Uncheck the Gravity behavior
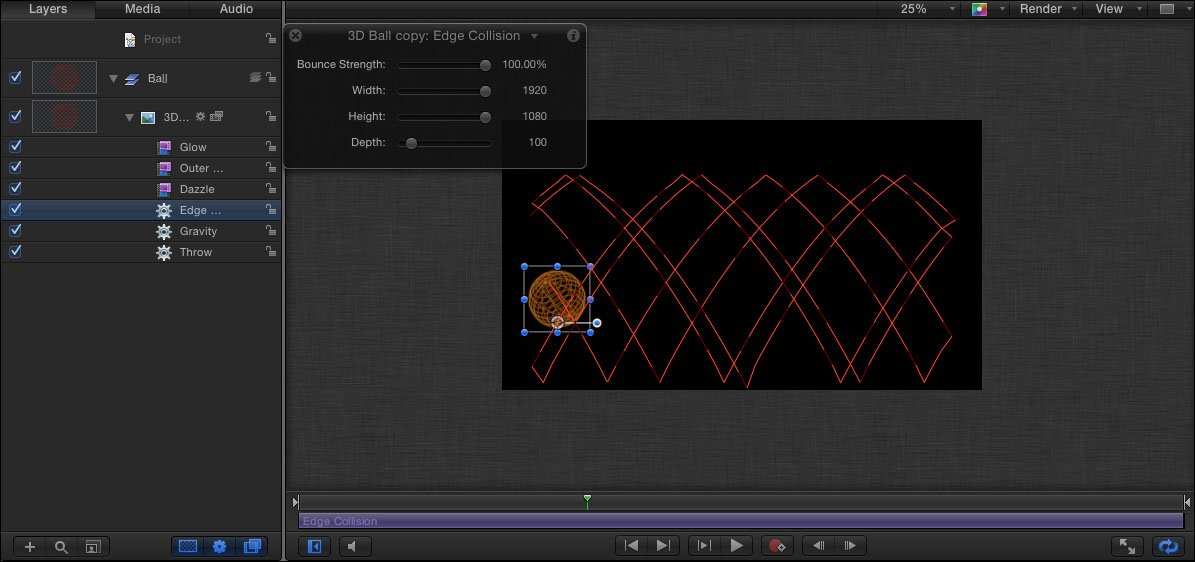1195x562 pixels. point(15,231)
